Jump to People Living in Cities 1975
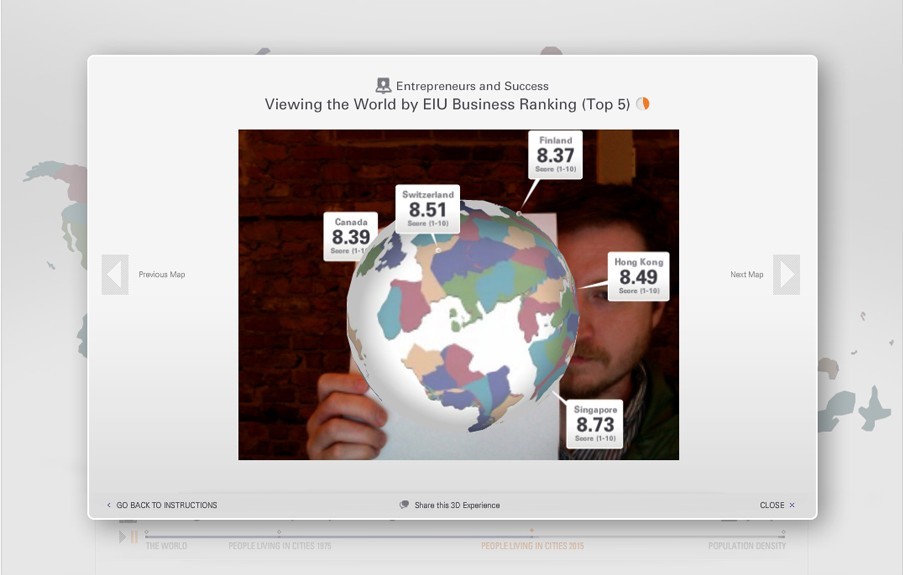 click(x=279, y=546)
